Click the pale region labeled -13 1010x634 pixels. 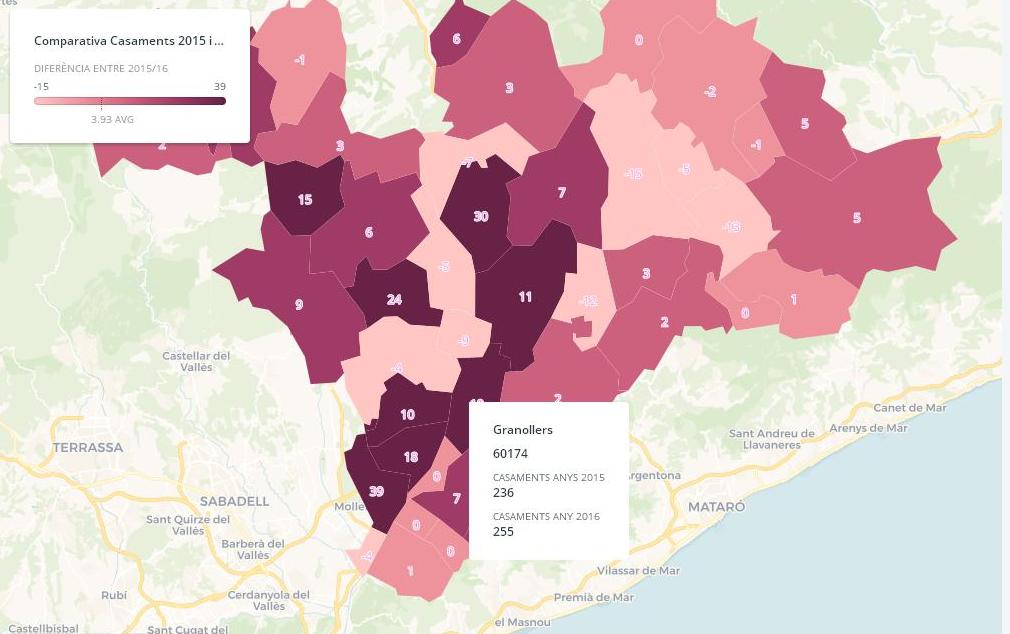pos(732,227)
